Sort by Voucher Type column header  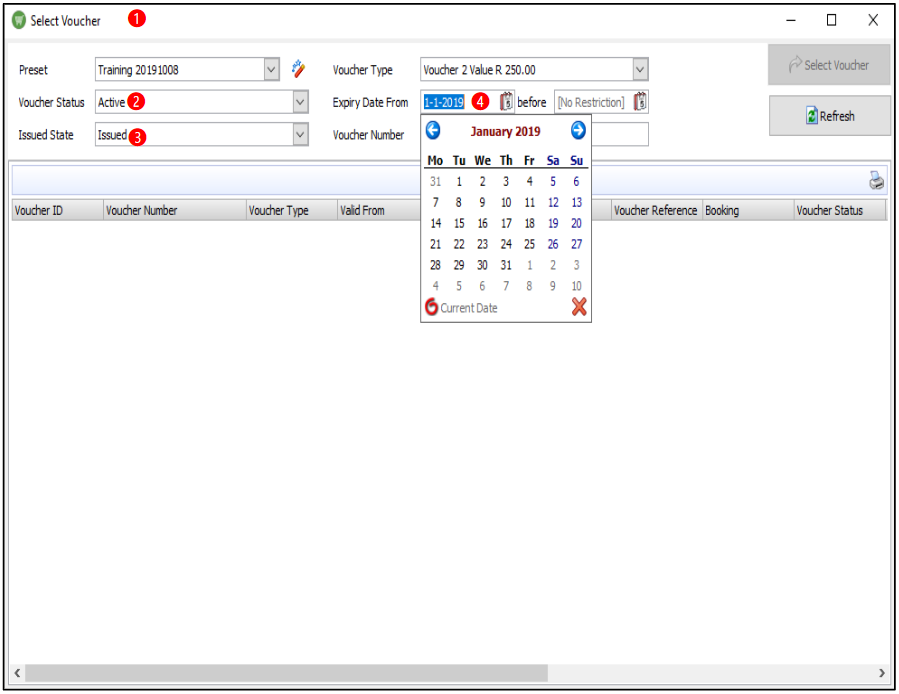point(292,210)
